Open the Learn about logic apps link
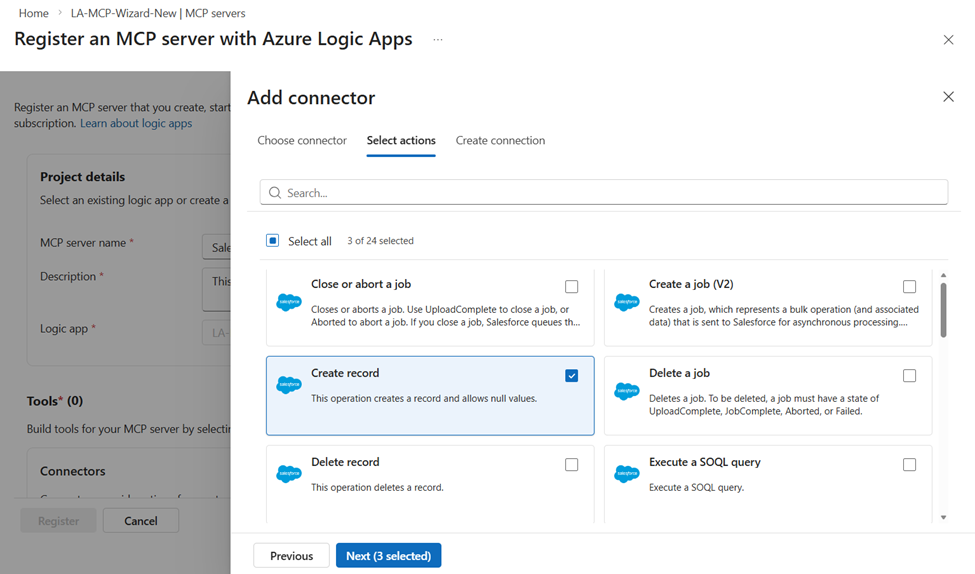 pos(136,123)
